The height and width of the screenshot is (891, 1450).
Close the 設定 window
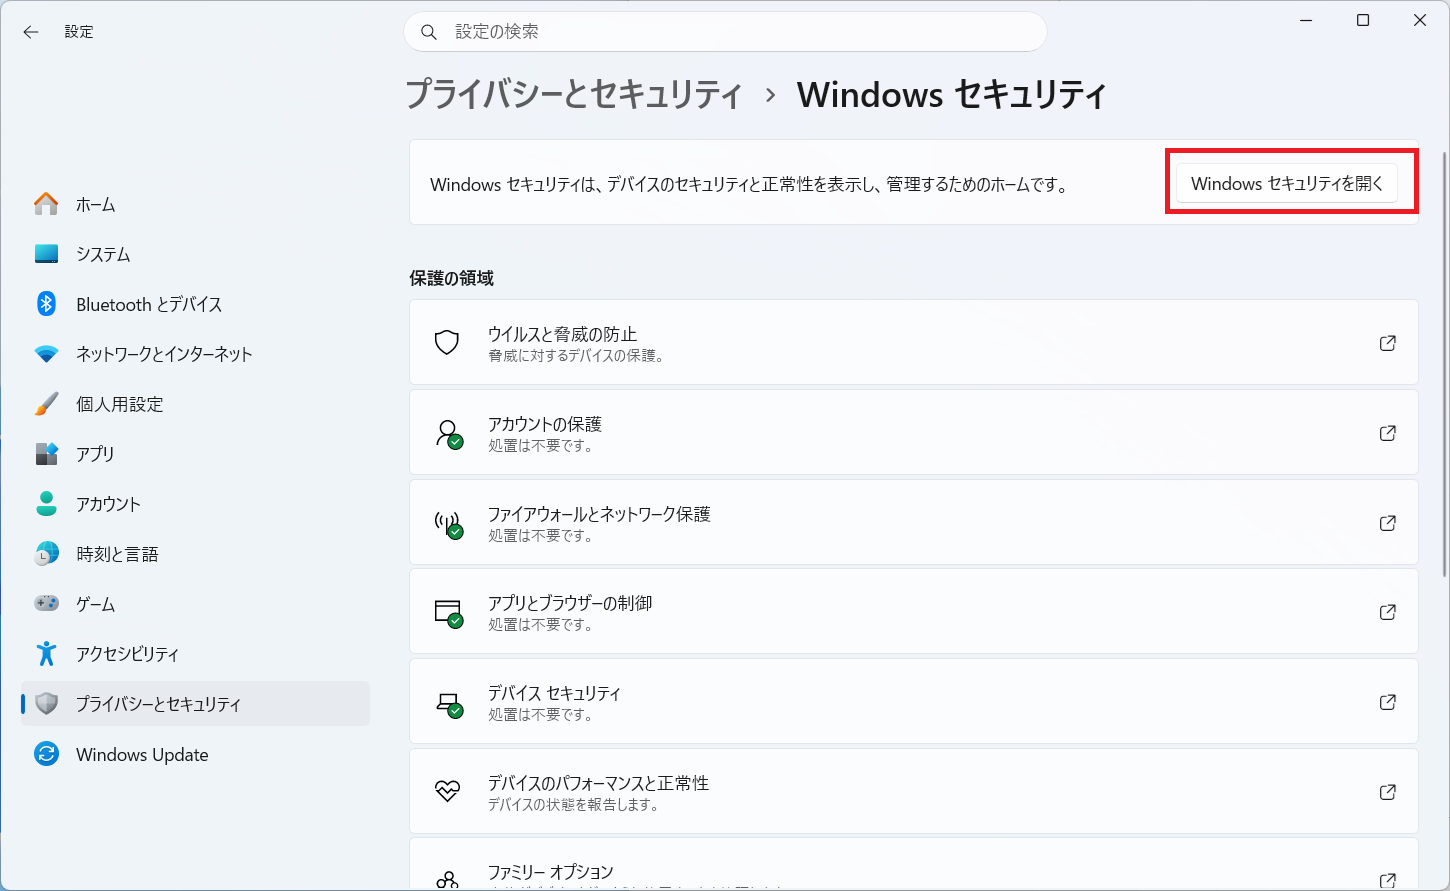[x=1420, y=20]
